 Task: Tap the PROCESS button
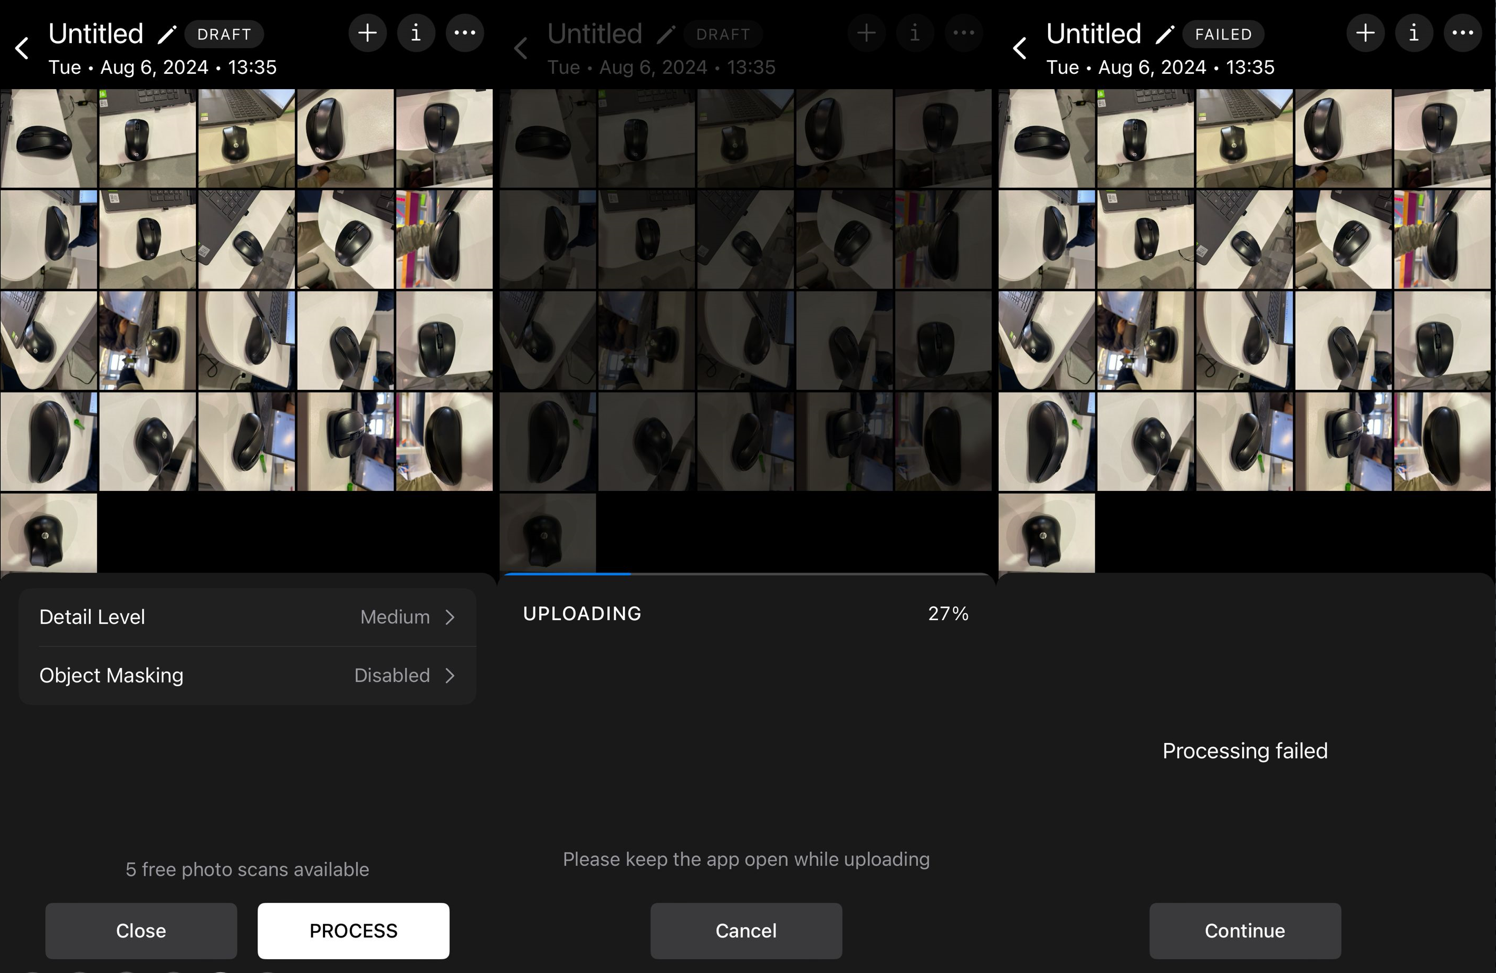353,931
